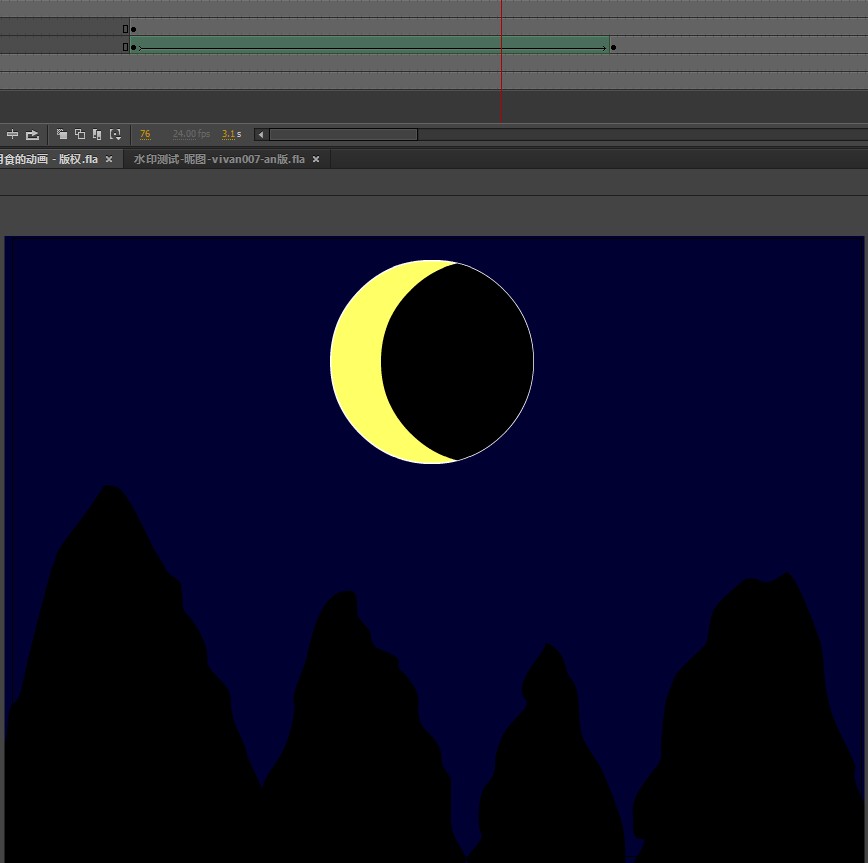Screen dimensions: 868x863
Task: Close the 版权.fla document tab
Action: click(x=109, y=159)
